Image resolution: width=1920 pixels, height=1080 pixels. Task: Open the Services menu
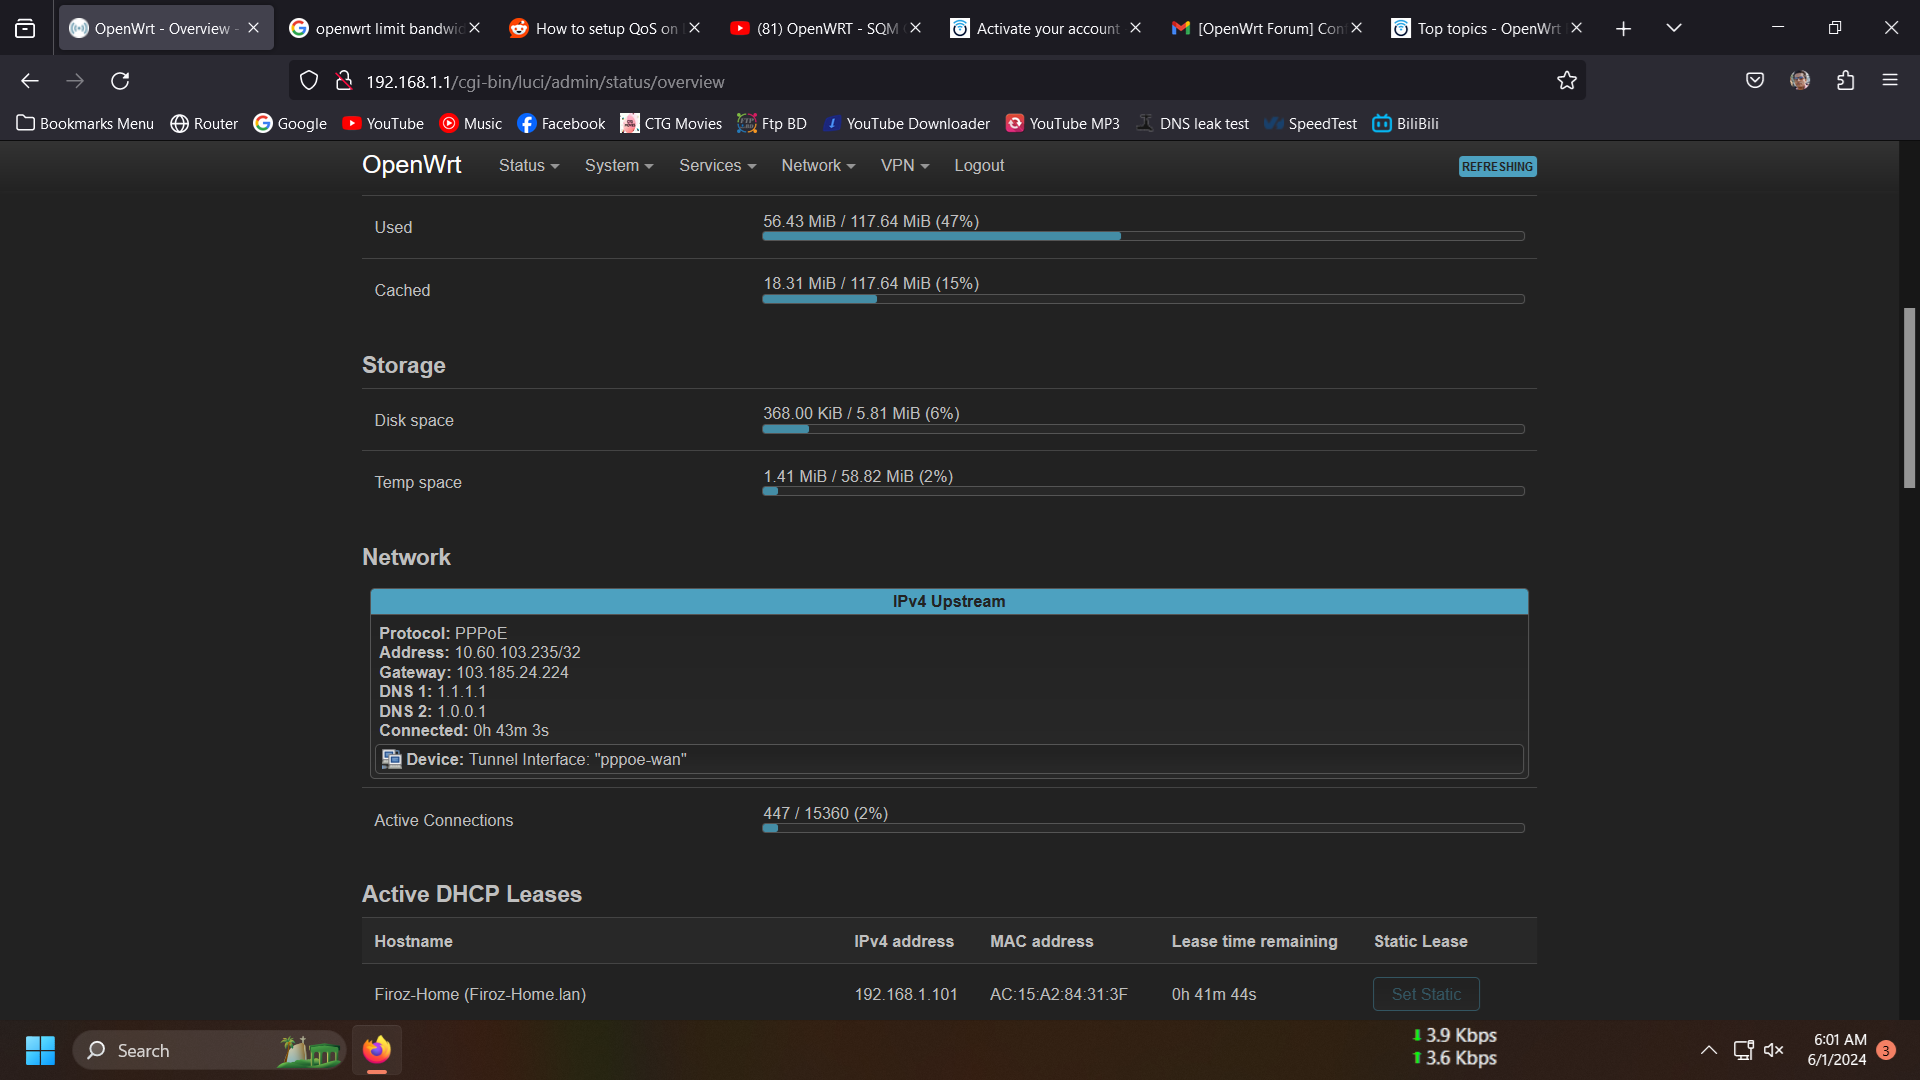716,165
